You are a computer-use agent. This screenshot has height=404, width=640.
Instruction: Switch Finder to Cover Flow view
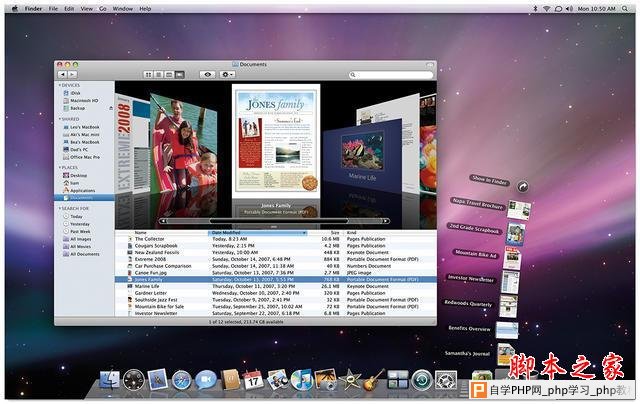180,75
